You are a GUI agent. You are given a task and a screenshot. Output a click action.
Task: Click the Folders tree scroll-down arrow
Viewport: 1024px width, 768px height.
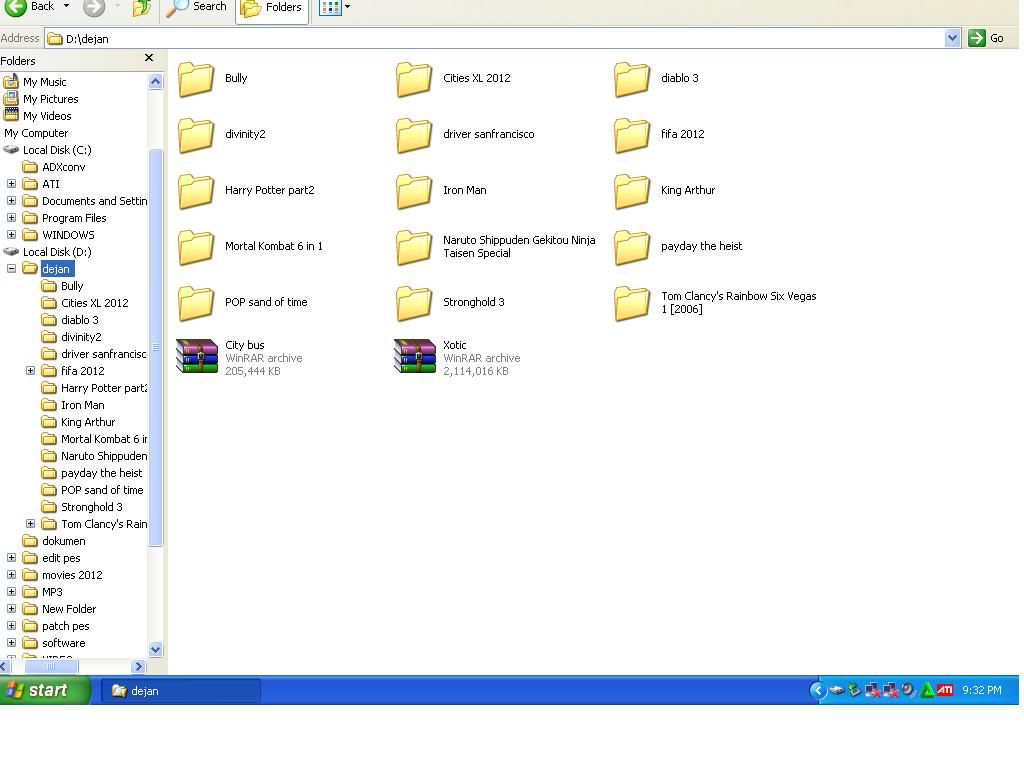point(155,650)
